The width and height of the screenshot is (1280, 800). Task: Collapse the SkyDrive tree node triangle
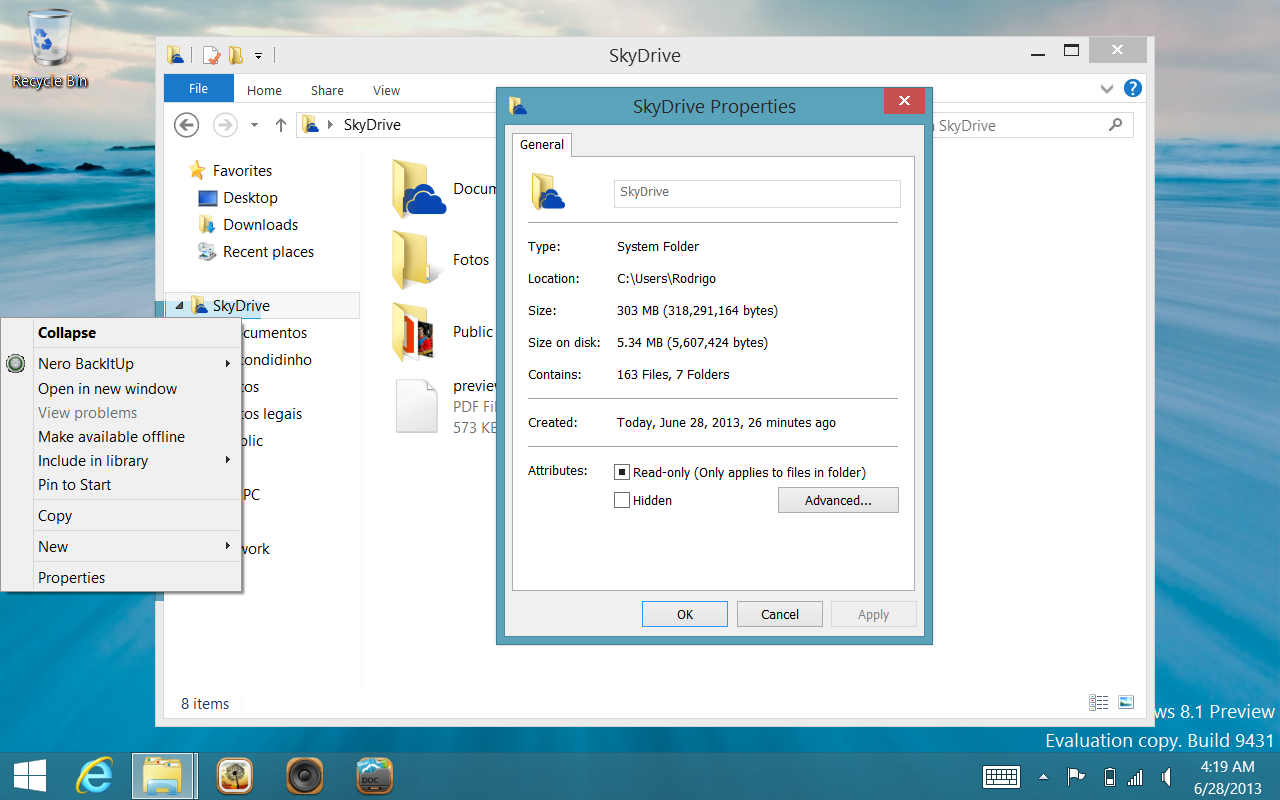179,306
